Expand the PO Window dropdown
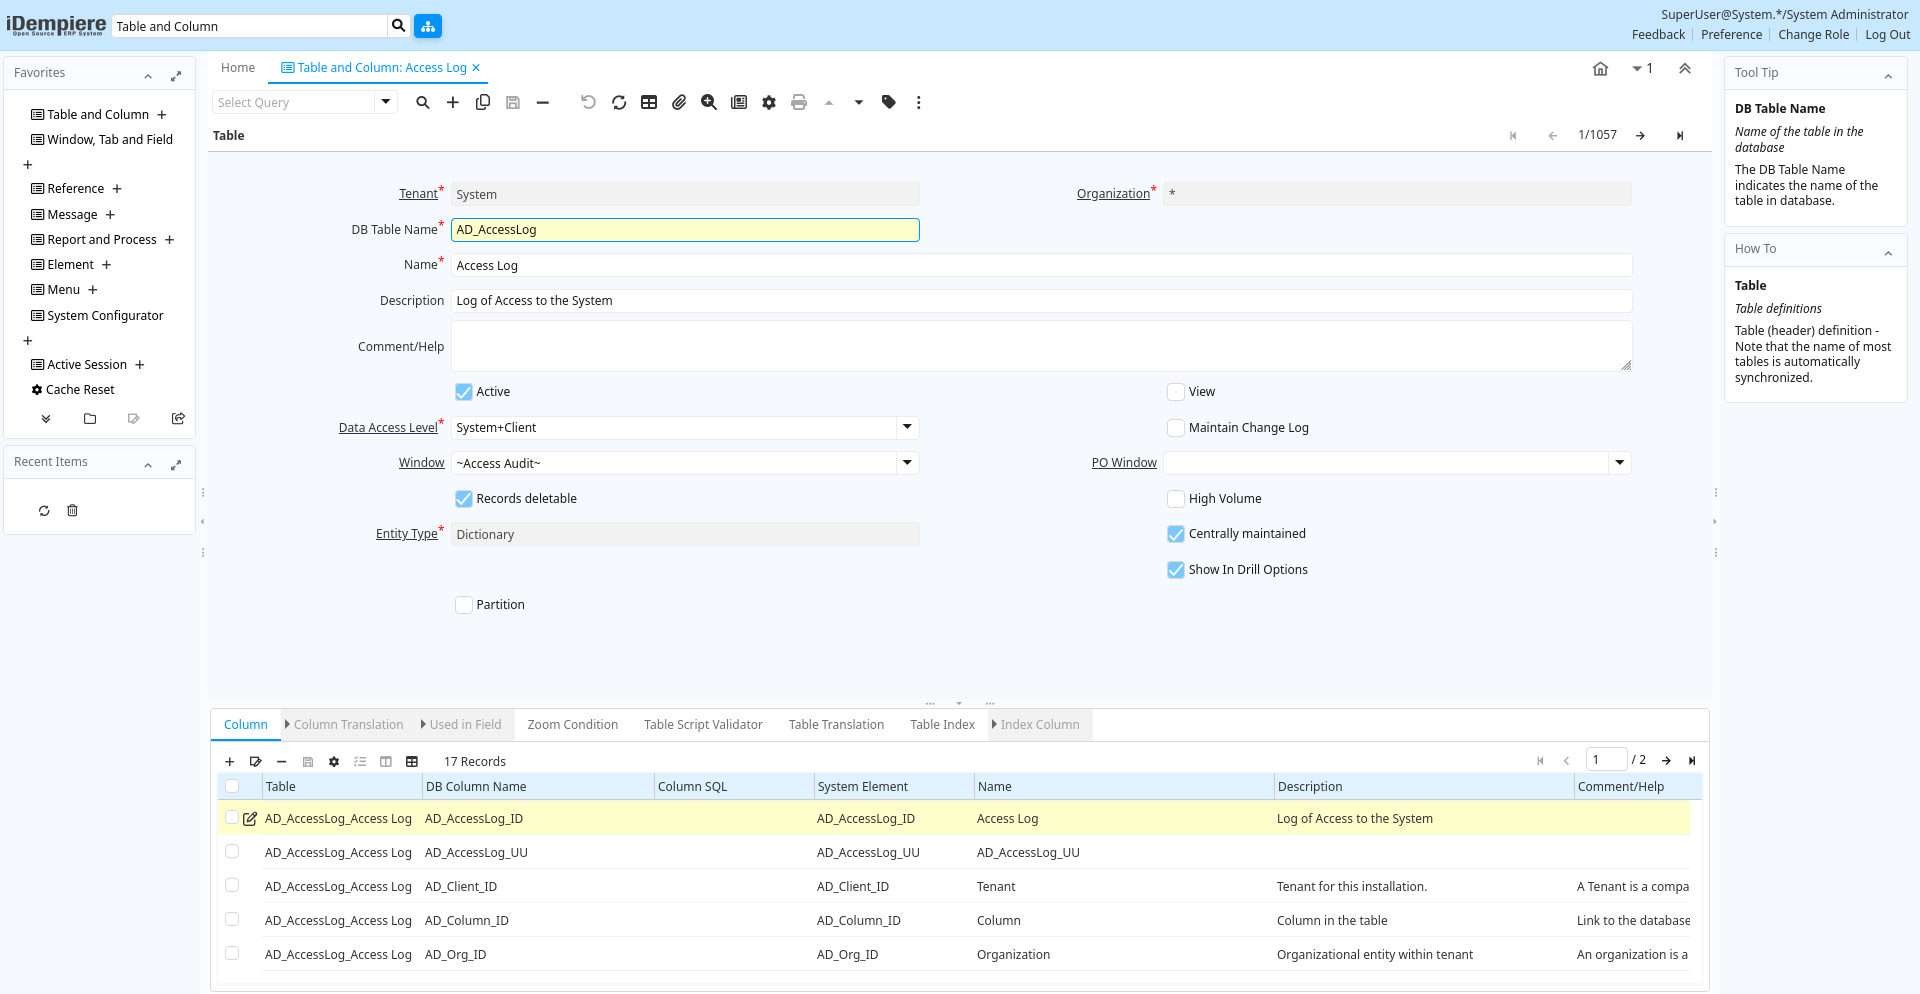 (x=1619, y=463)
